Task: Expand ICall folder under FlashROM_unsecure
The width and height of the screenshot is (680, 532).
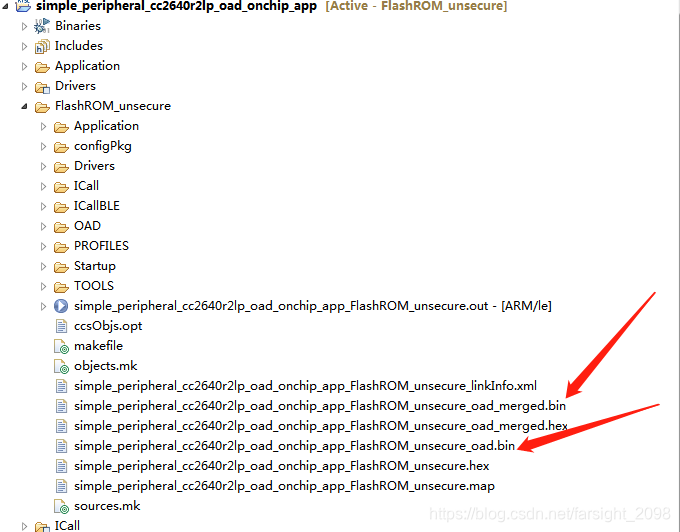Action: [x=43, y=186]
